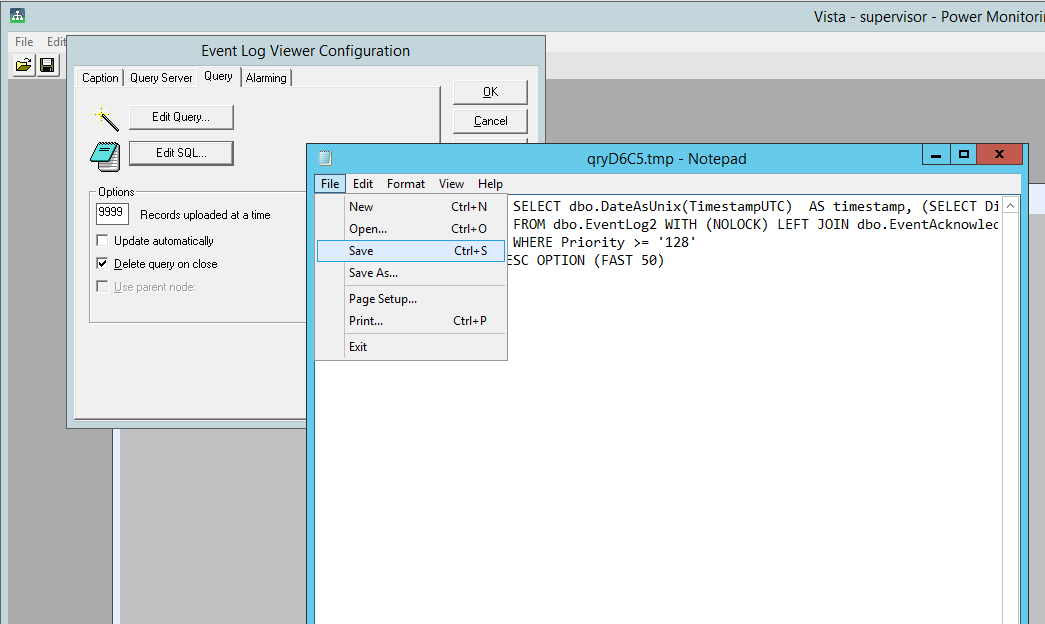Viewport: 1045px width, 624px height.
Task: Choose Print... from the File menu
Action: (x=411, y=321)
